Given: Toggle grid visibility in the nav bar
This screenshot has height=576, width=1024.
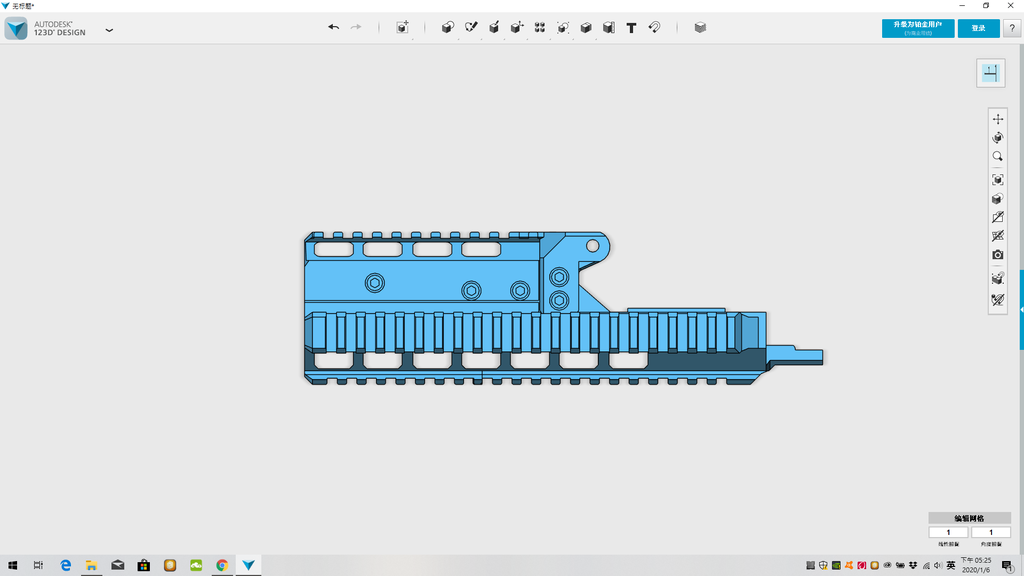Looking at the screenshot, I should click(998, 236).
